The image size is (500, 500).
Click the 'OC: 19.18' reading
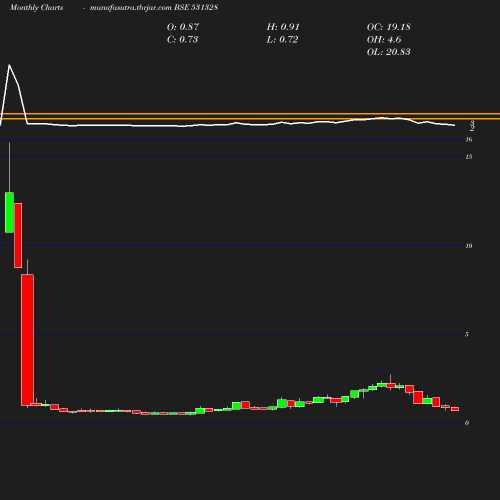(388, 27)
